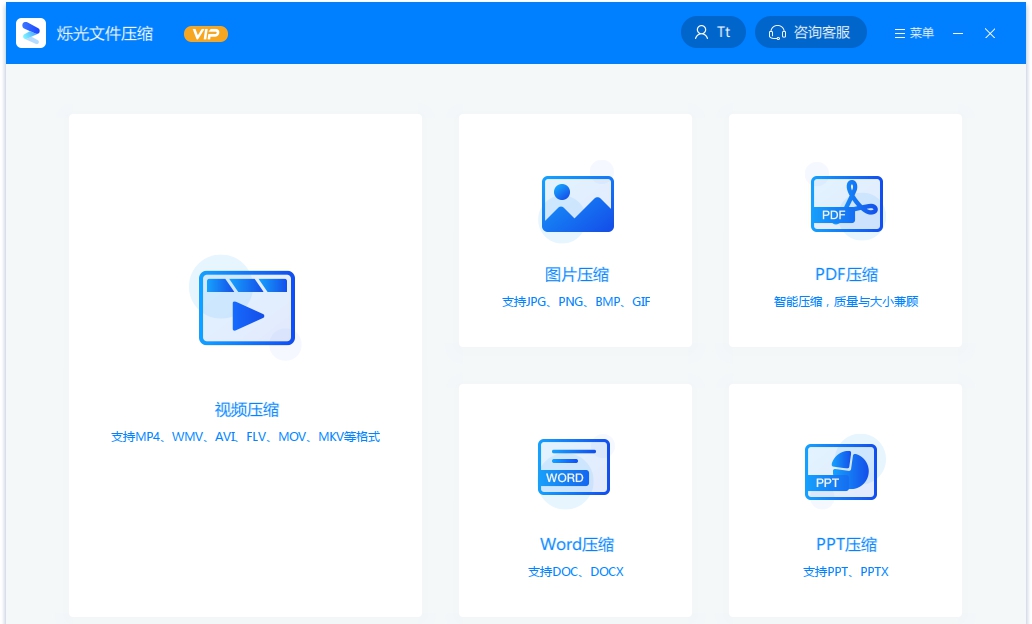This screenshot has height=624, width=1032.
Task: Open the 图片压缩 card
Action: click(576, 230)
